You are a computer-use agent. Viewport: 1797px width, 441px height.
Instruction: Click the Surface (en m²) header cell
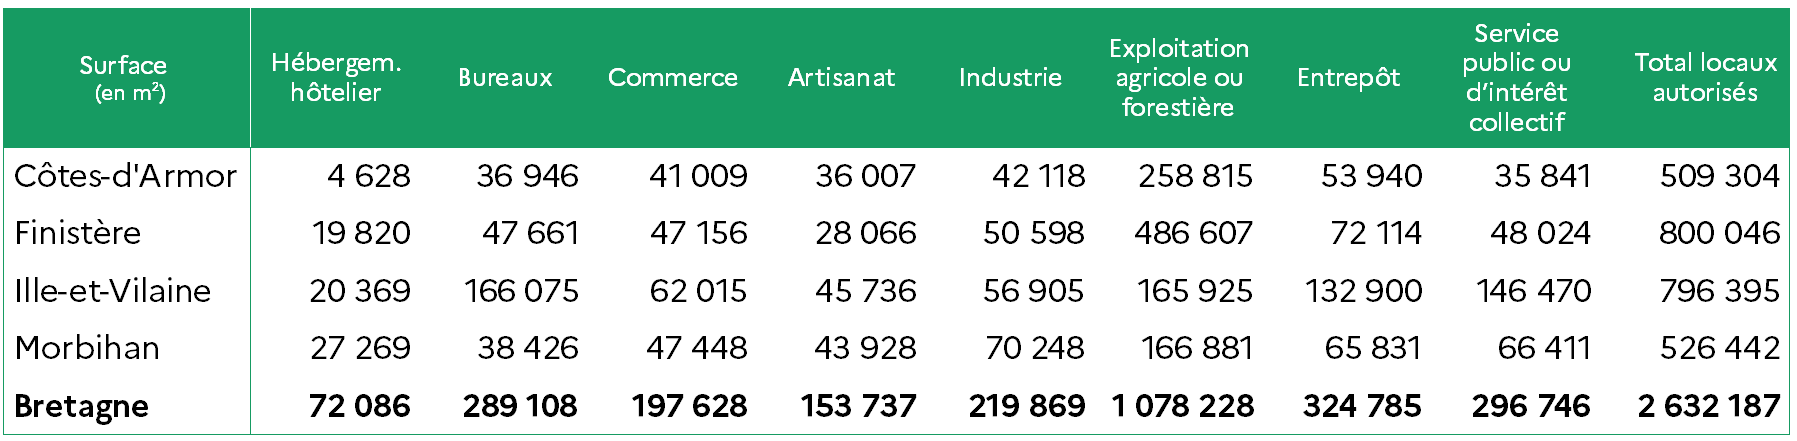pos(123,79)
